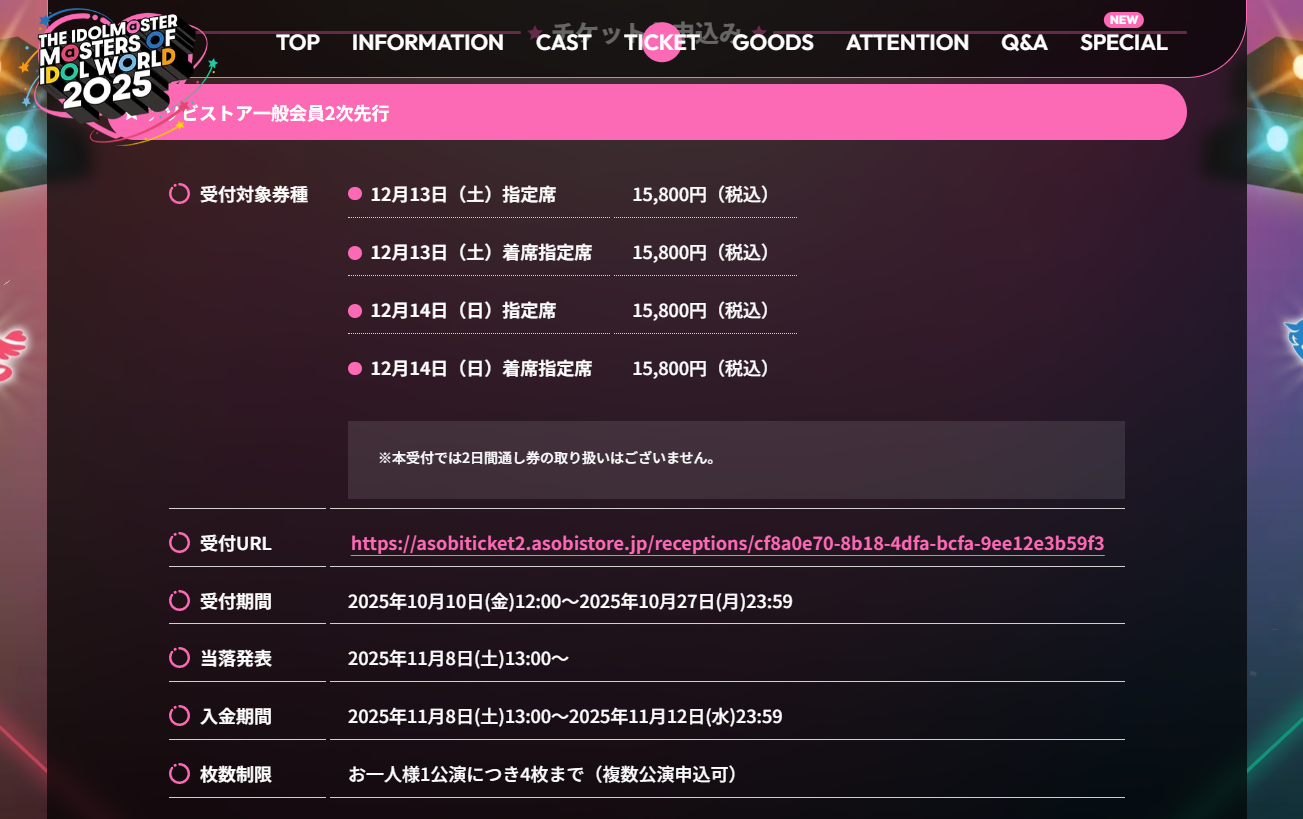Click the price for 12月14日（日）指定席

point(705,310)
